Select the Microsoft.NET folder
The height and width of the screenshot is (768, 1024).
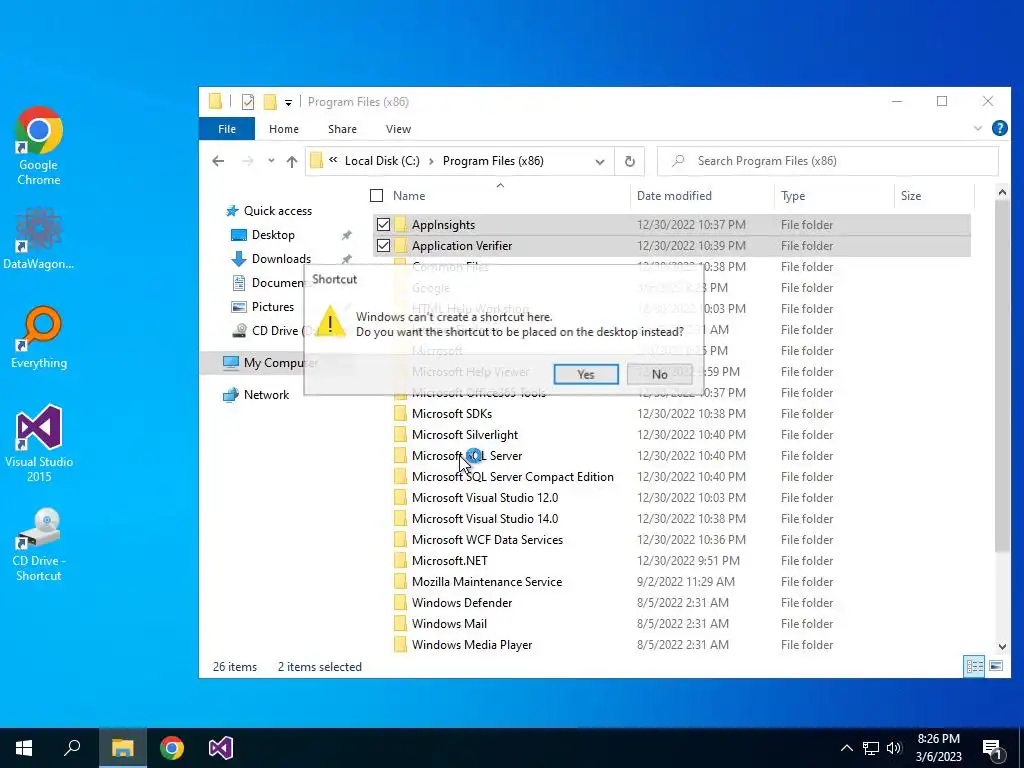click(449, 560)
